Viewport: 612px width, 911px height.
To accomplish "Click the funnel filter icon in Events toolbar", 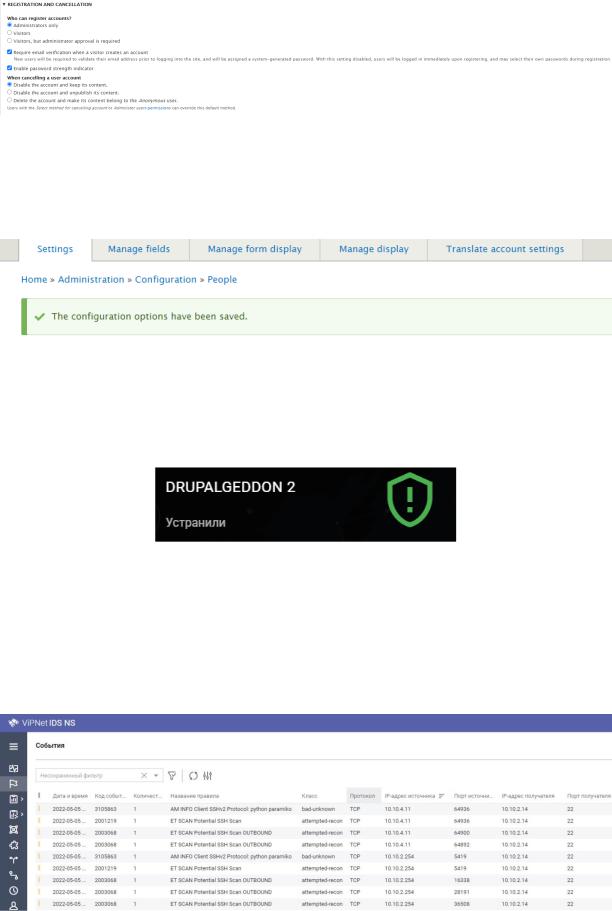I will (x=172, y=776).
